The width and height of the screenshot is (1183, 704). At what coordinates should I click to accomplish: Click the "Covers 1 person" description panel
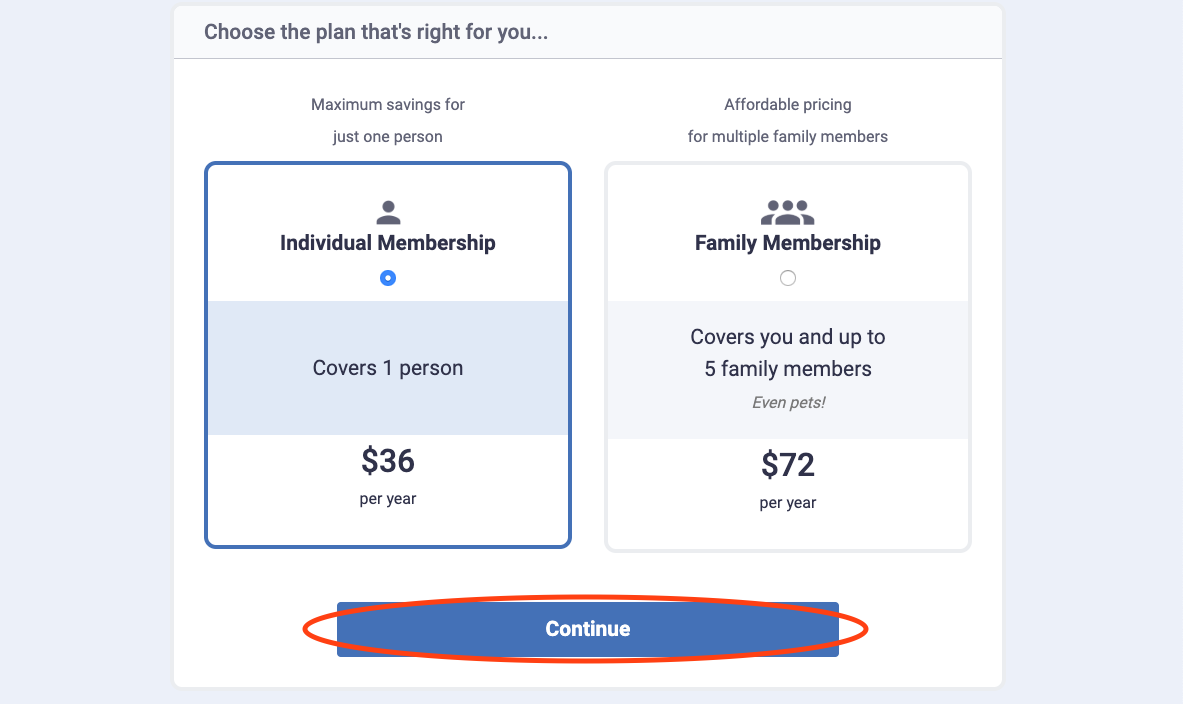coord(388,368)
